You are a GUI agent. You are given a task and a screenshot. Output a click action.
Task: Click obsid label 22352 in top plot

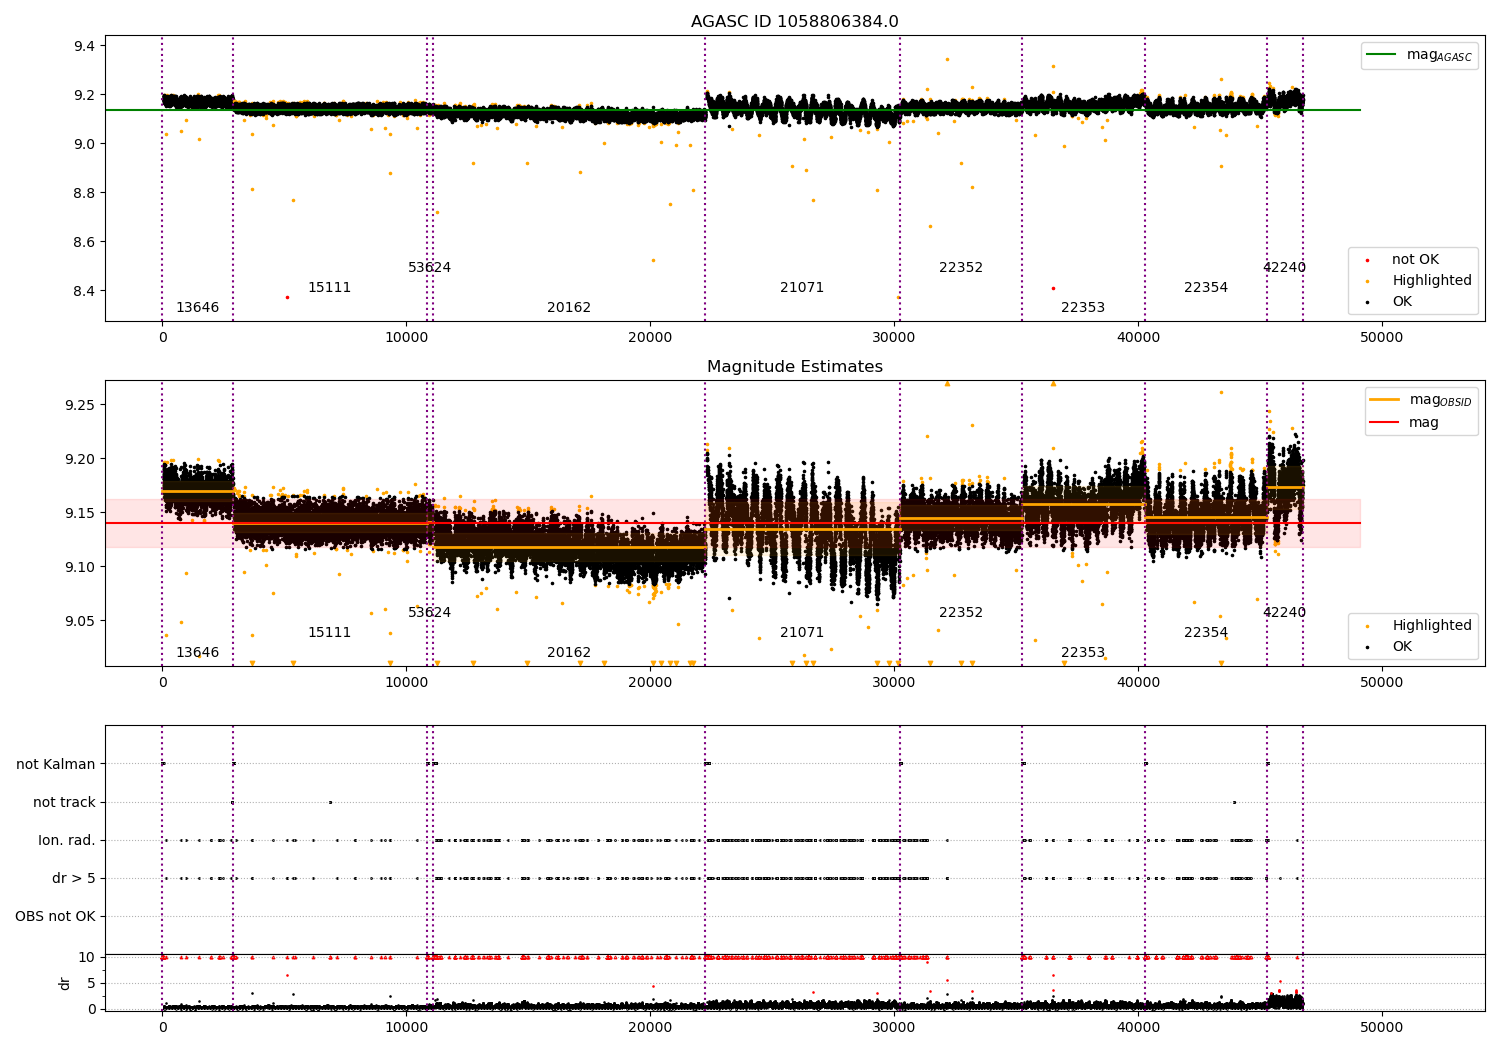coord(961,267)
